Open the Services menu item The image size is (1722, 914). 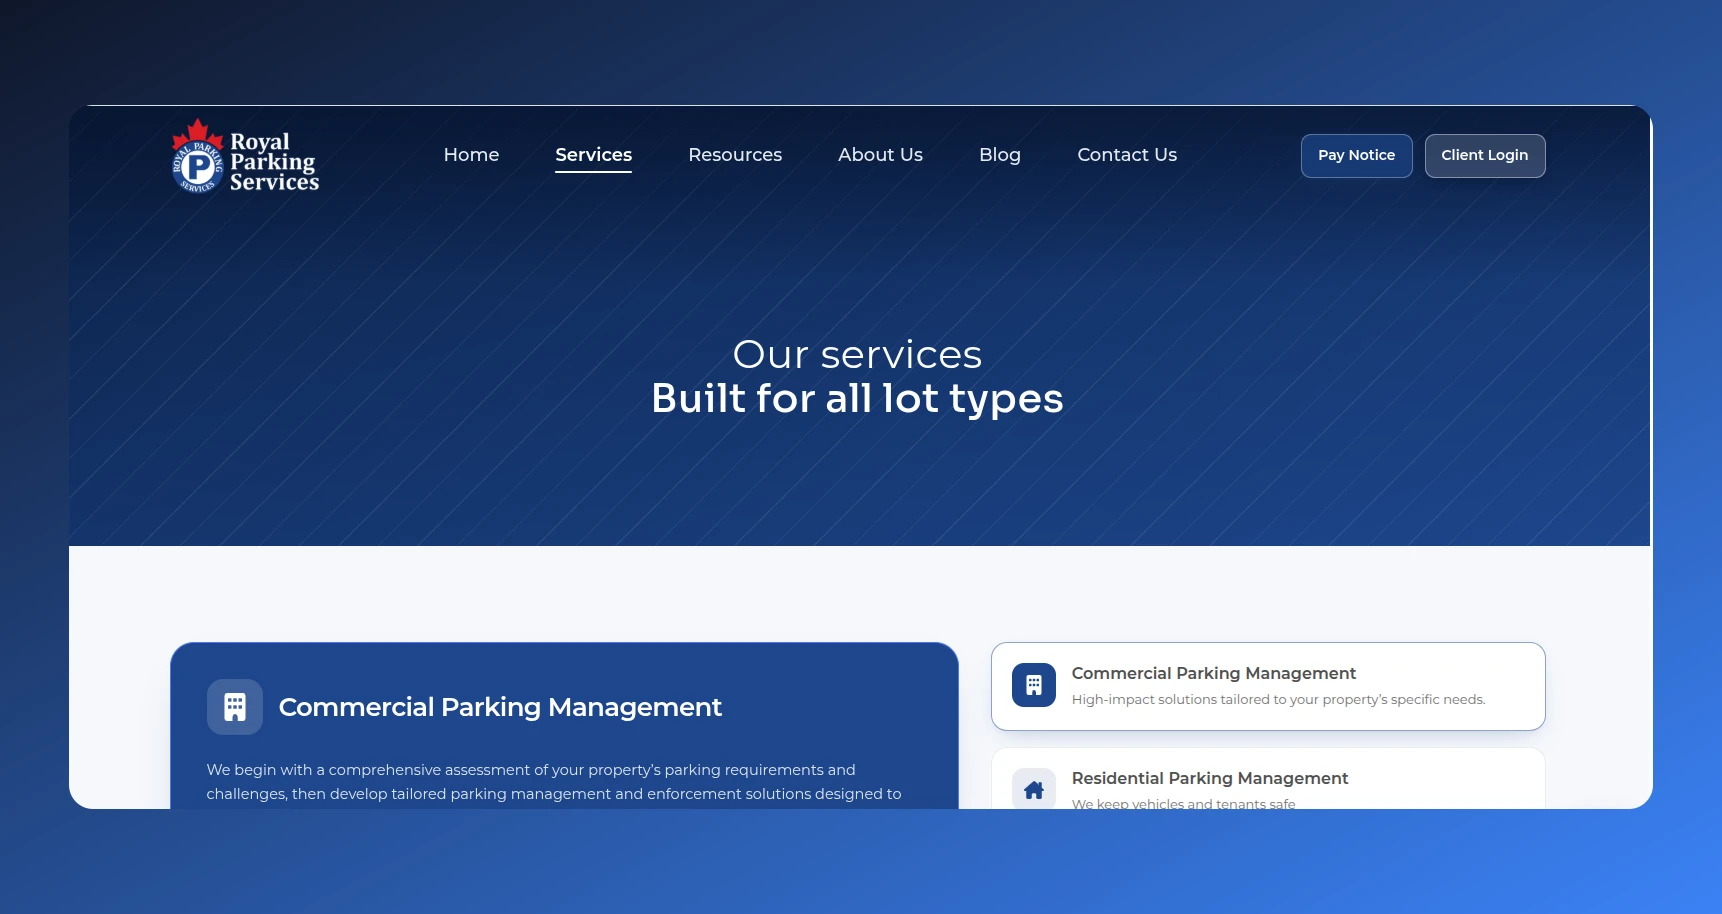[594, 155]
